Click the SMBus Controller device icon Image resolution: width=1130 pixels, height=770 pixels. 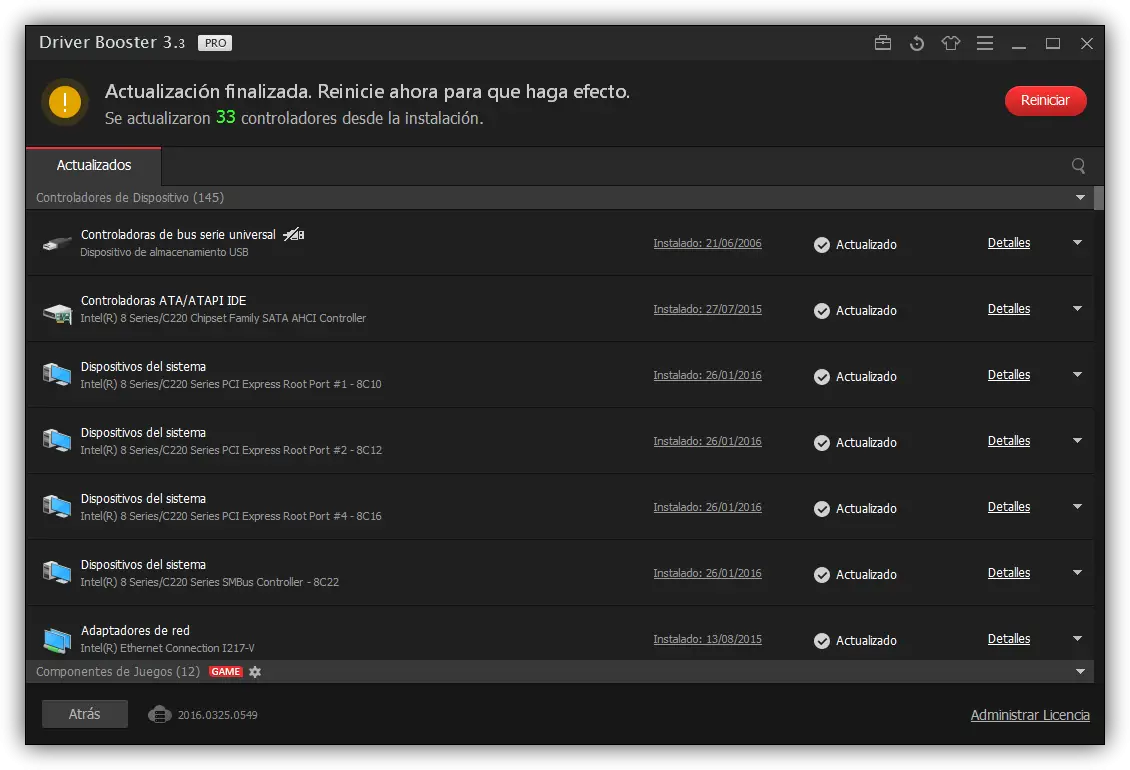pyautogui.click(x=57, y=573)
